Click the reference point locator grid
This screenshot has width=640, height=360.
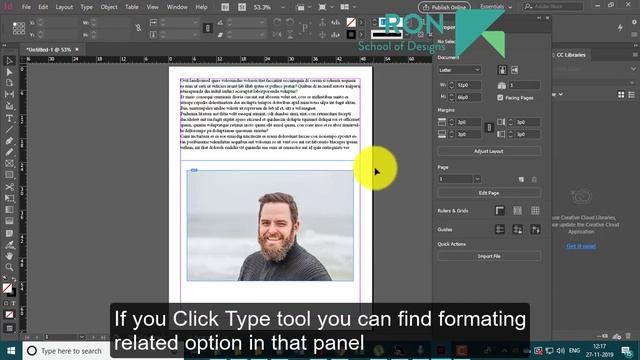pos(19,28)
